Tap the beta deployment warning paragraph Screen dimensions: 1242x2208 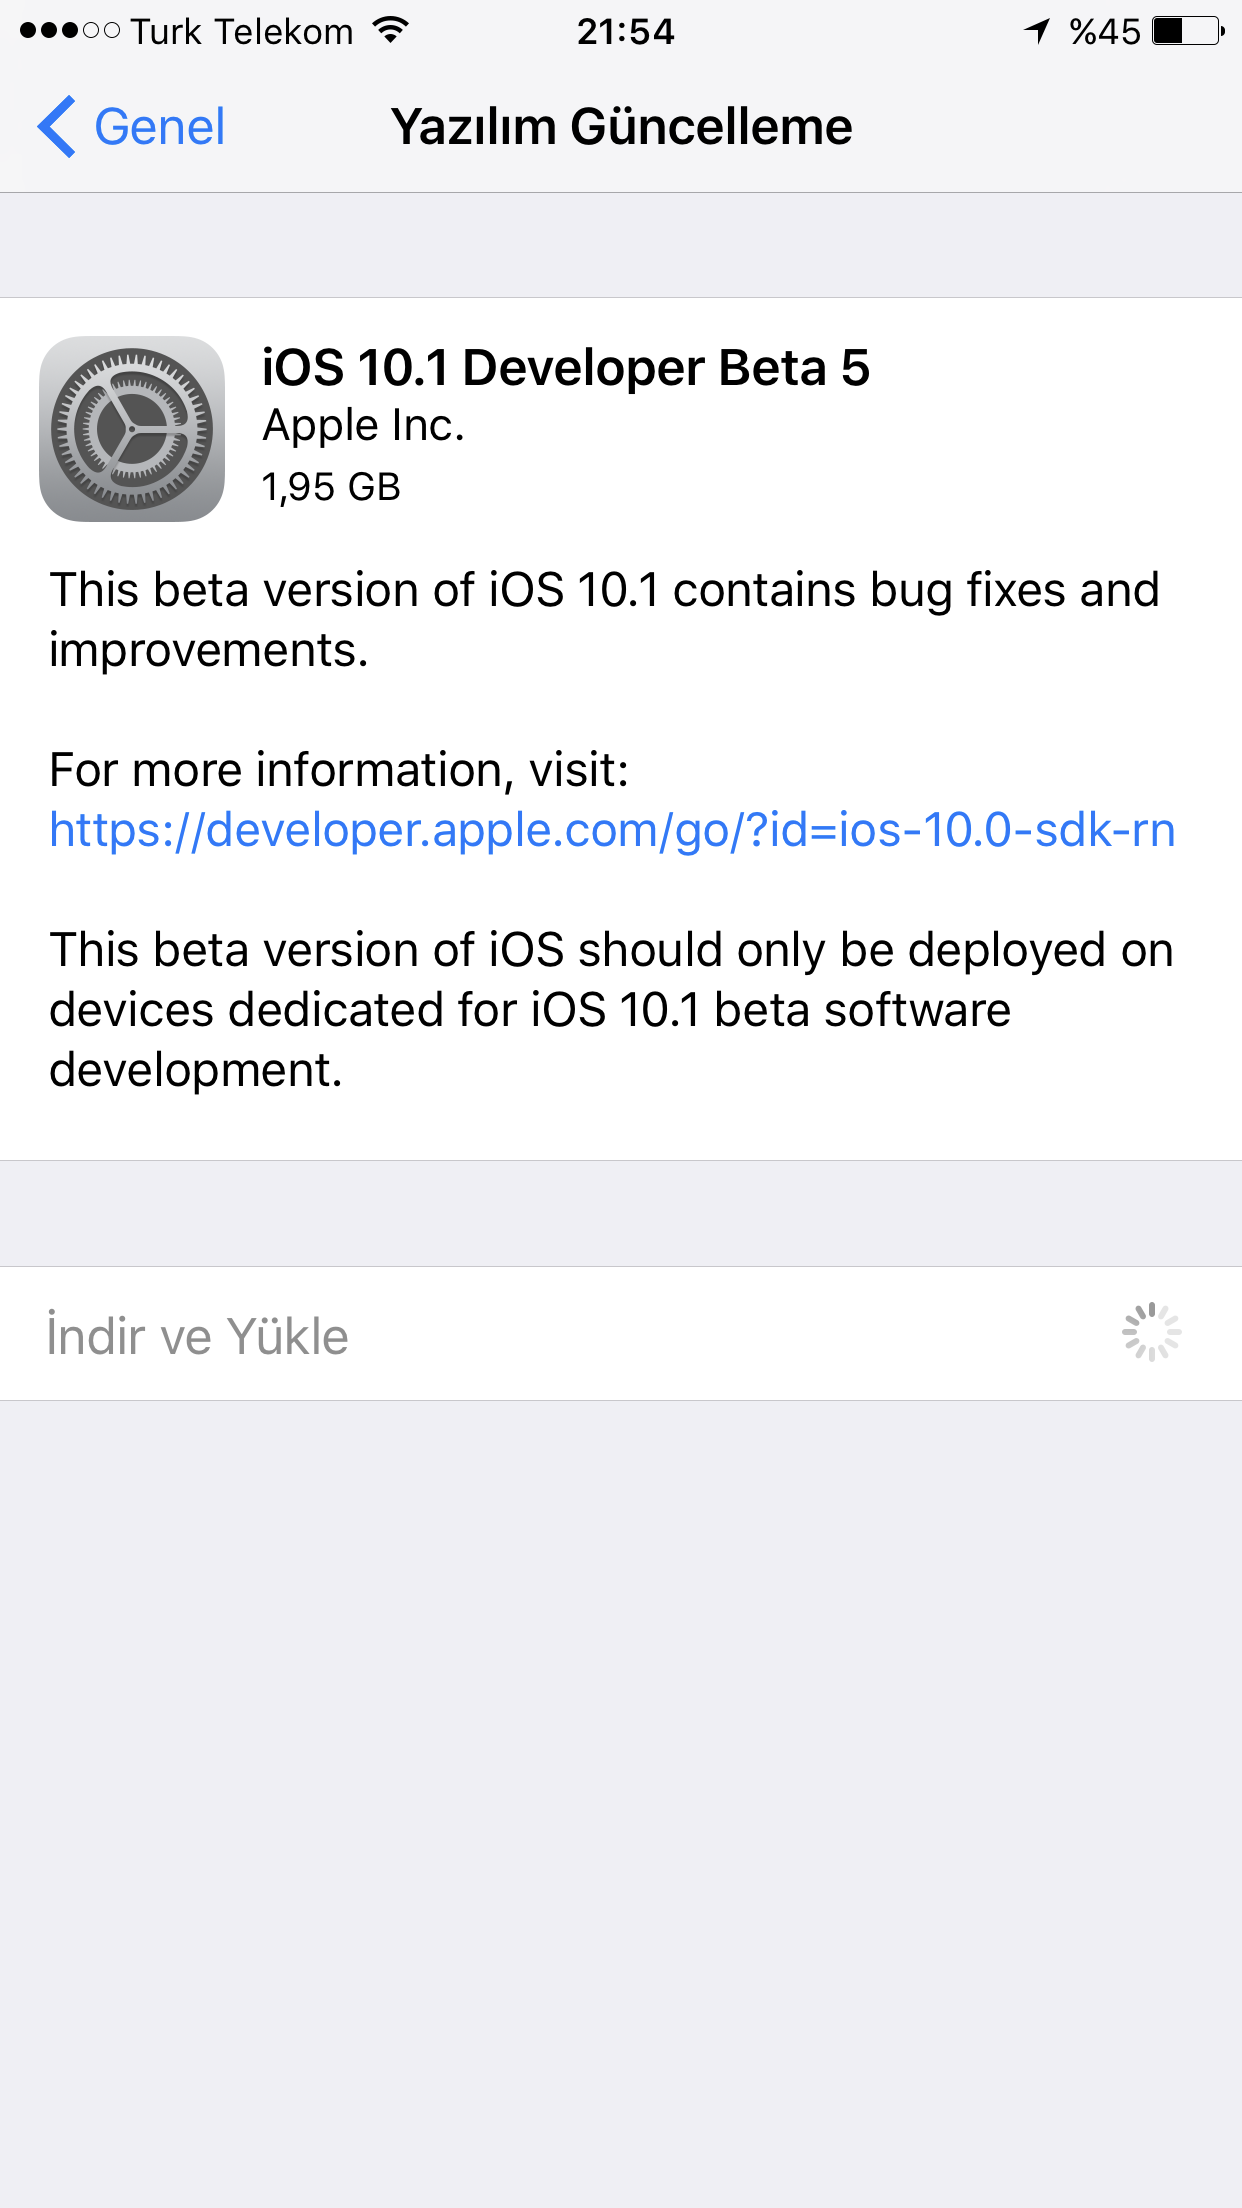tap(611, 1009)
